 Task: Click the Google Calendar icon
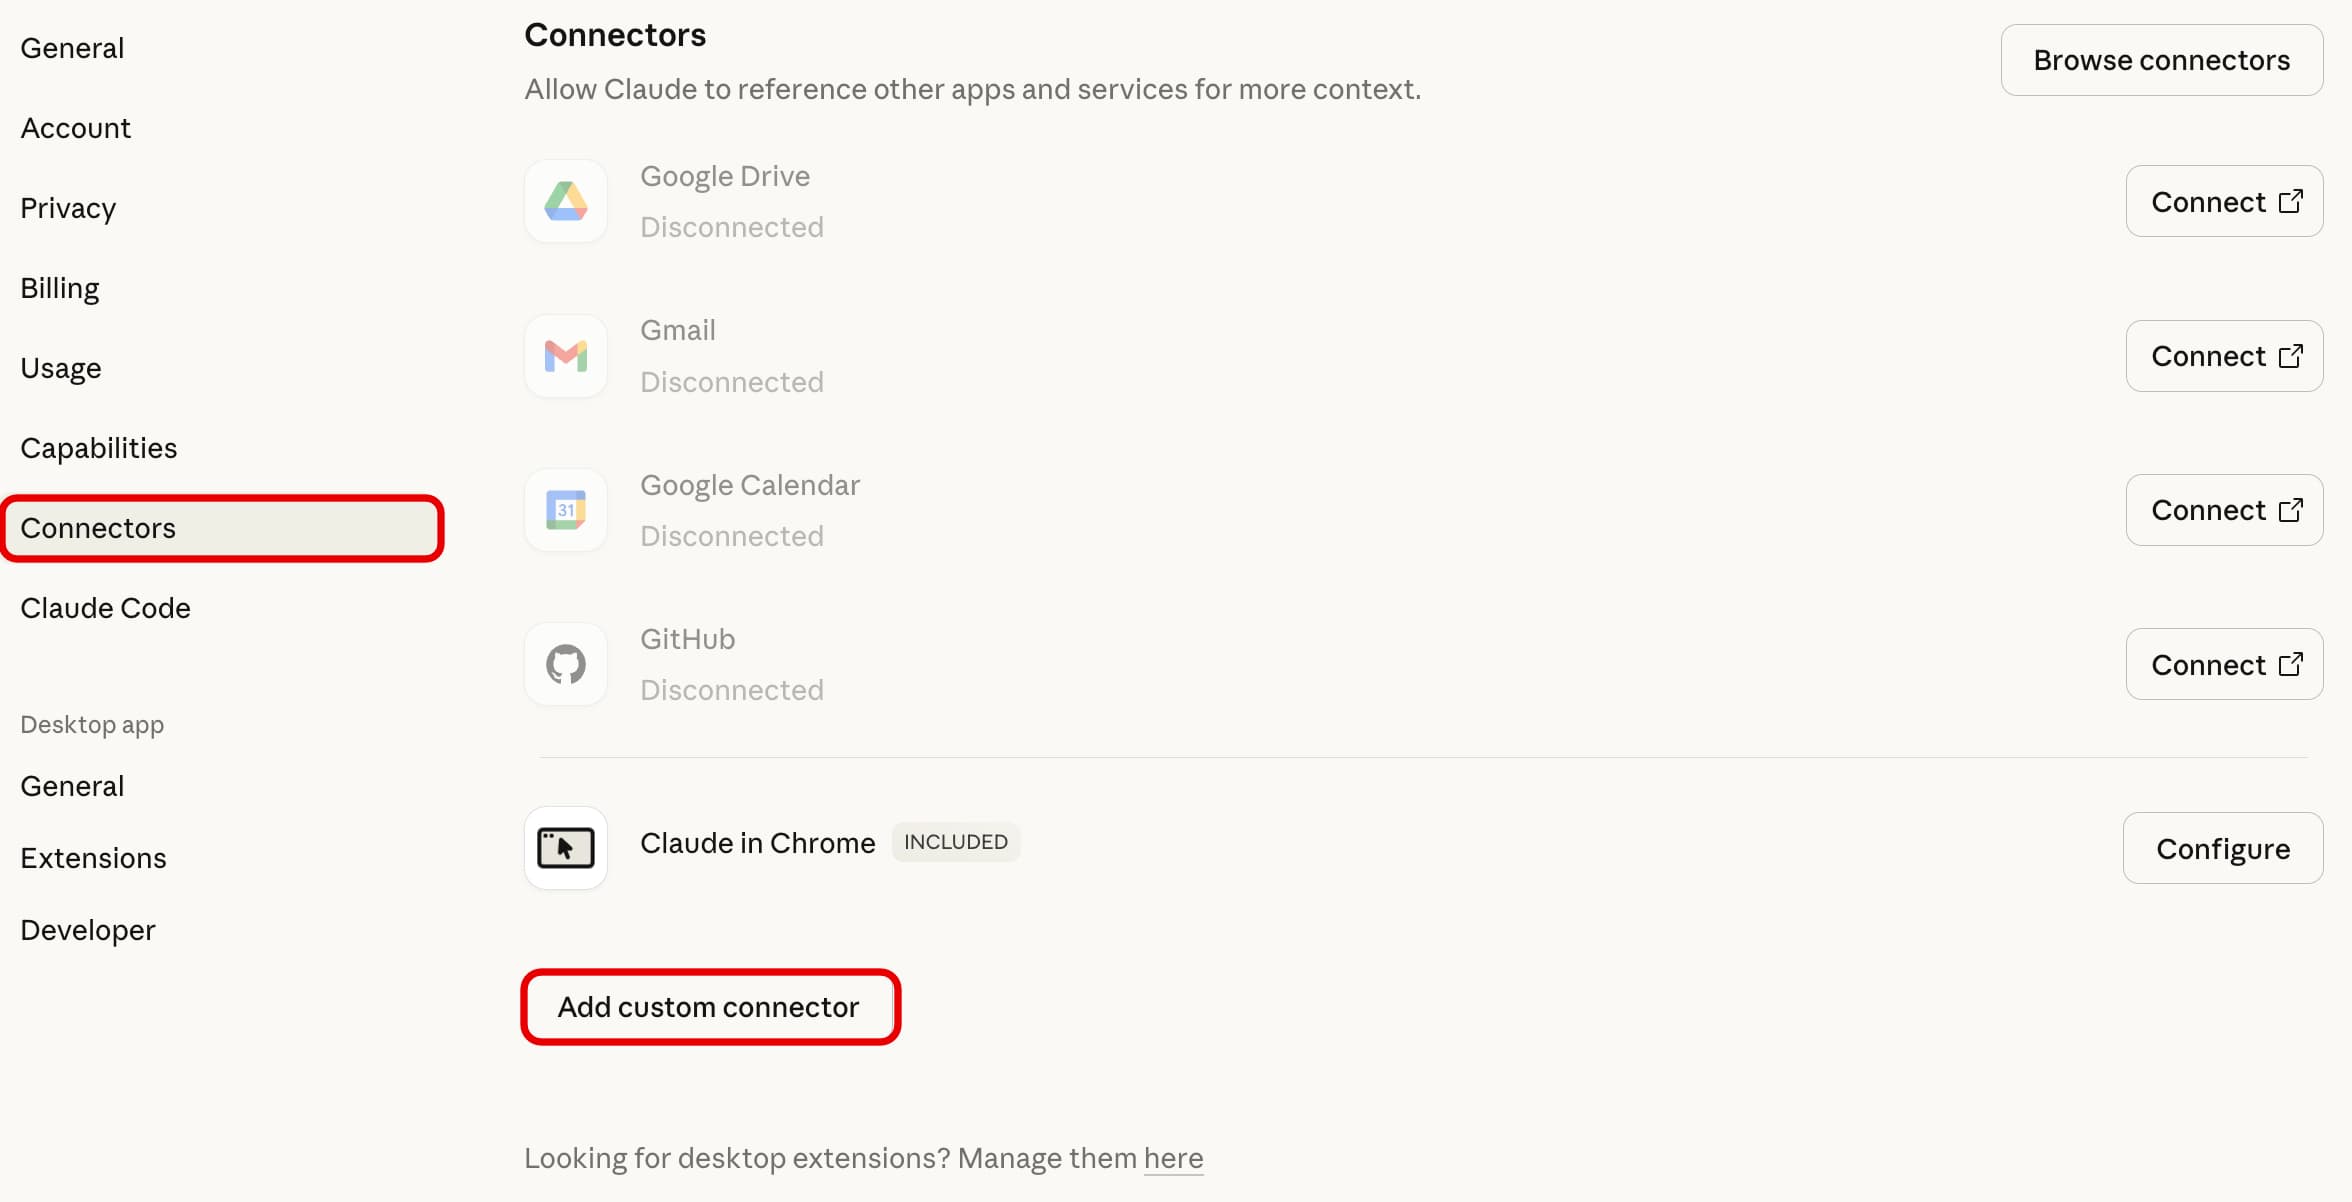click(565, 510)
